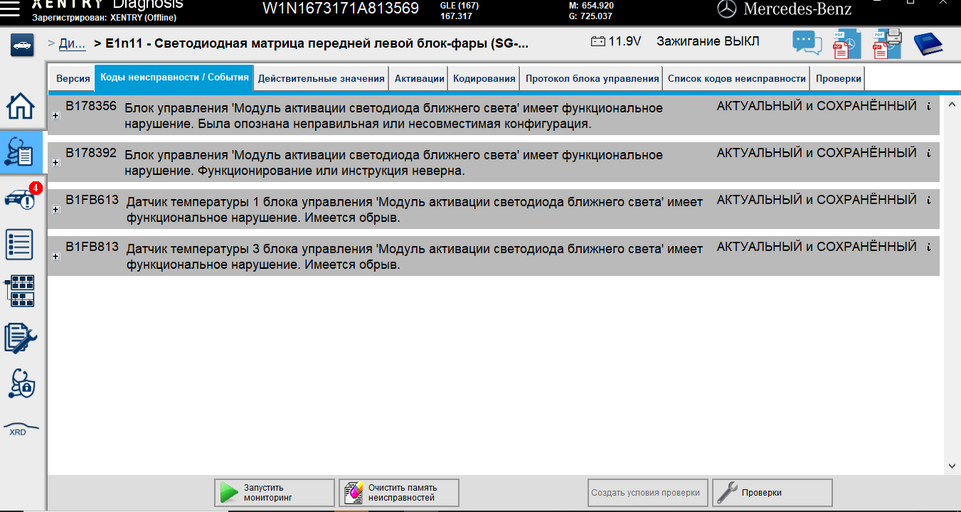Go back via Ди... breadcrumb link

coord(72,44)
